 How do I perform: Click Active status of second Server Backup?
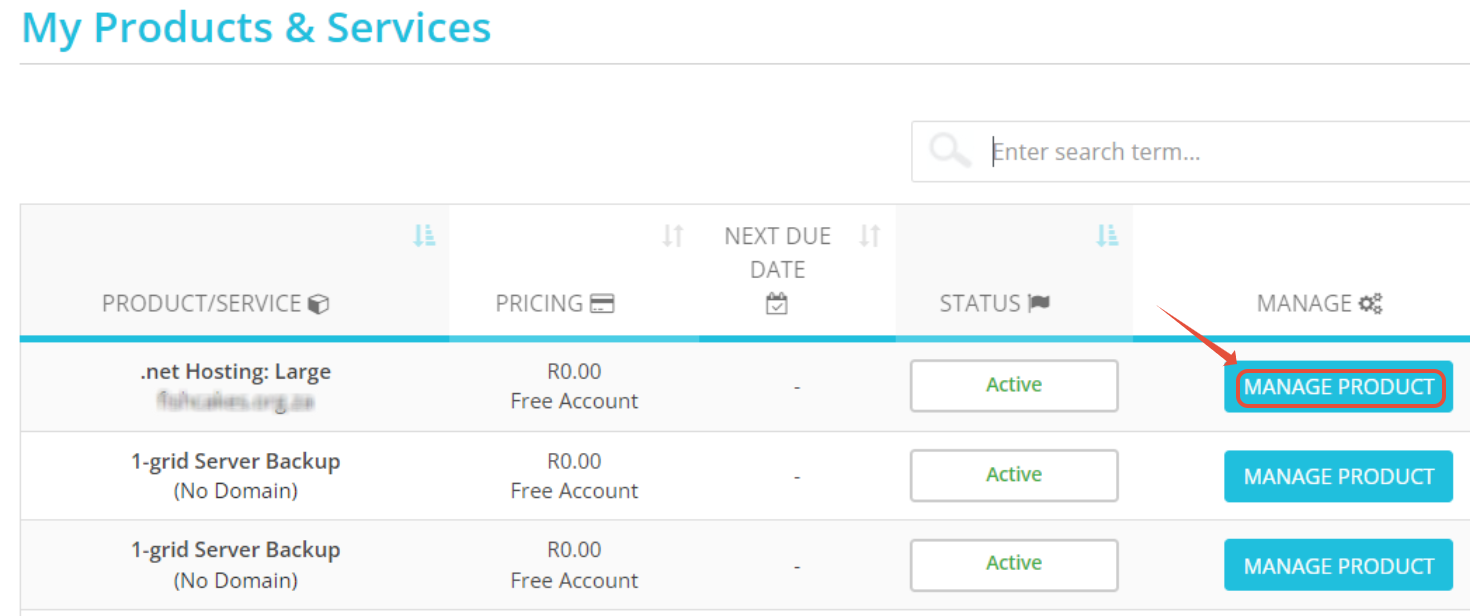(x=1014, y=564)
